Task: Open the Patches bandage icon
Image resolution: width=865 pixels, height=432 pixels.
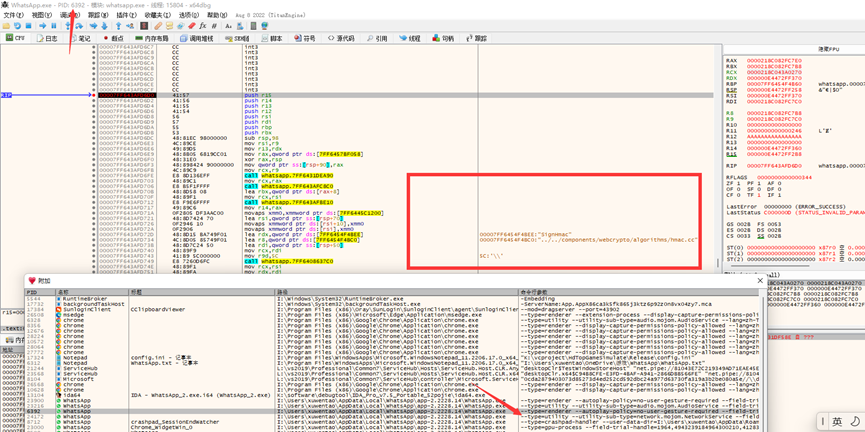Action: pos(158,26)
